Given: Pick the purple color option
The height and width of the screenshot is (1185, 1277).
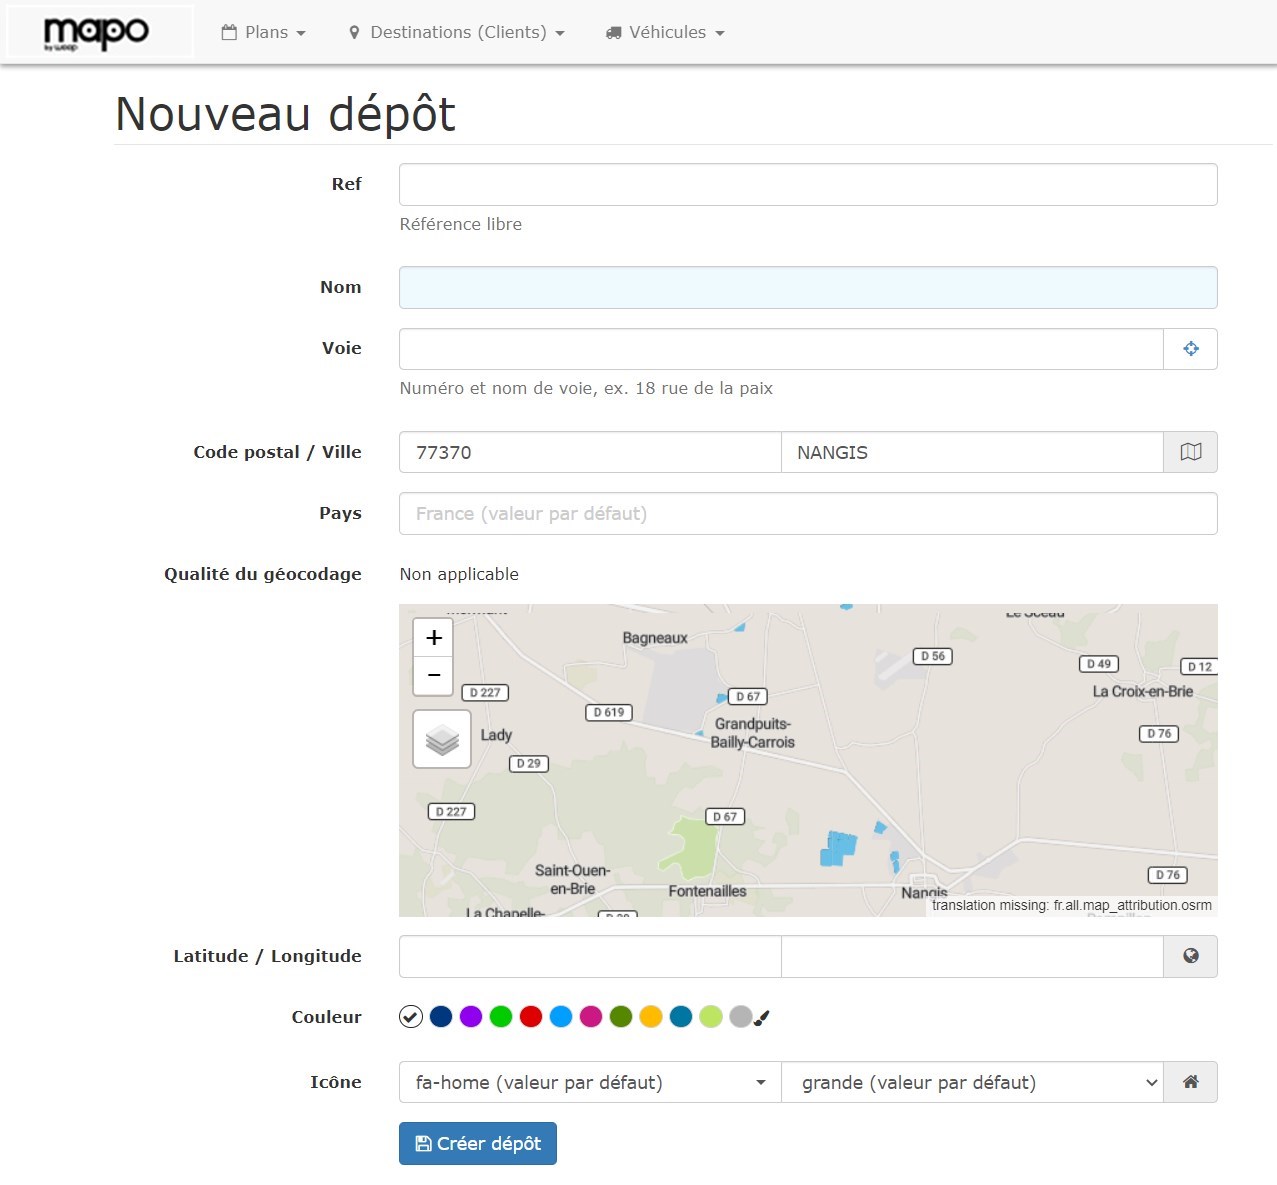Looking at the screenshot, I should click(471, 1017).
